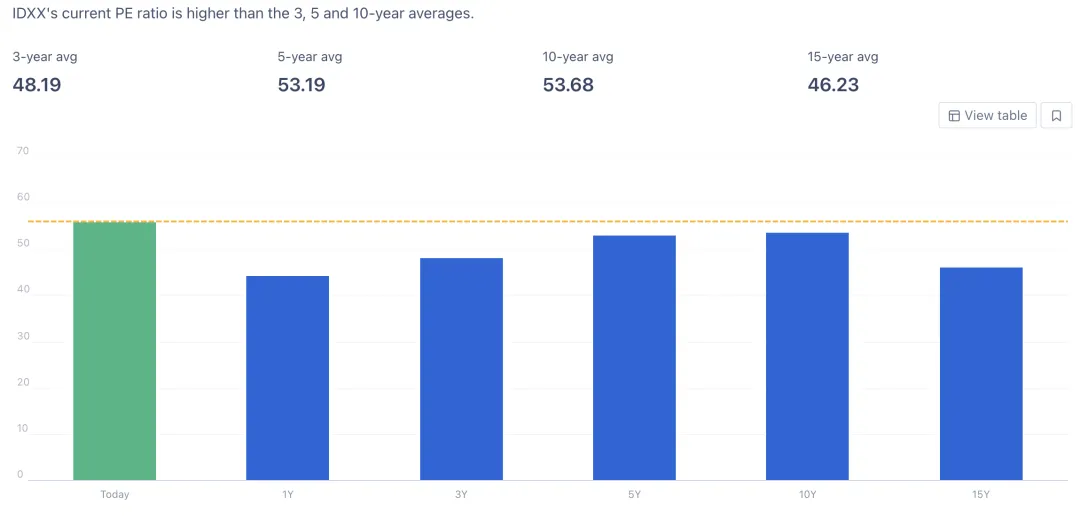Viewport: 1080px width, 520px height.
Task: Select the 15-year avg value 46.23
Action: 833,85
